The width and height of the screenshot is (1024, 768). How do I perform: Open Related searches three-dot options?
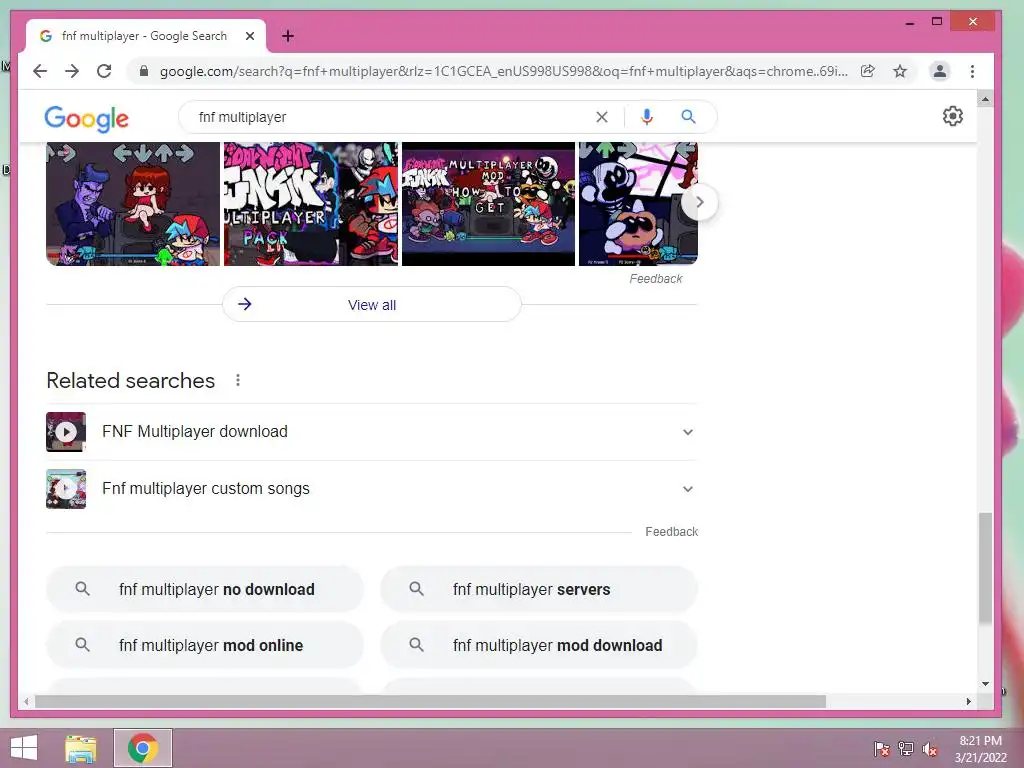point(238,380)
